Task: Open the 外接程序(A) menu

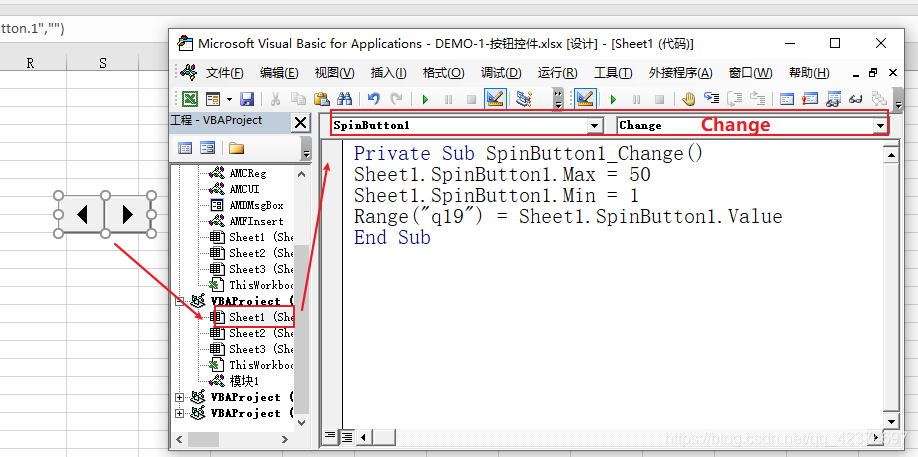Action: [680, 73]
